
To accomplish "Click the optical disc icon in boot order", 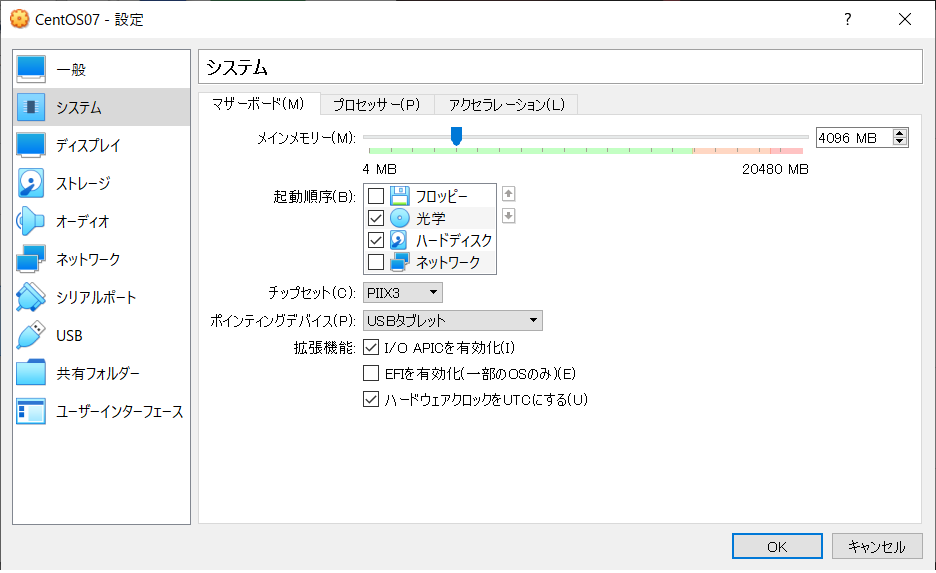I will point(399,218).
